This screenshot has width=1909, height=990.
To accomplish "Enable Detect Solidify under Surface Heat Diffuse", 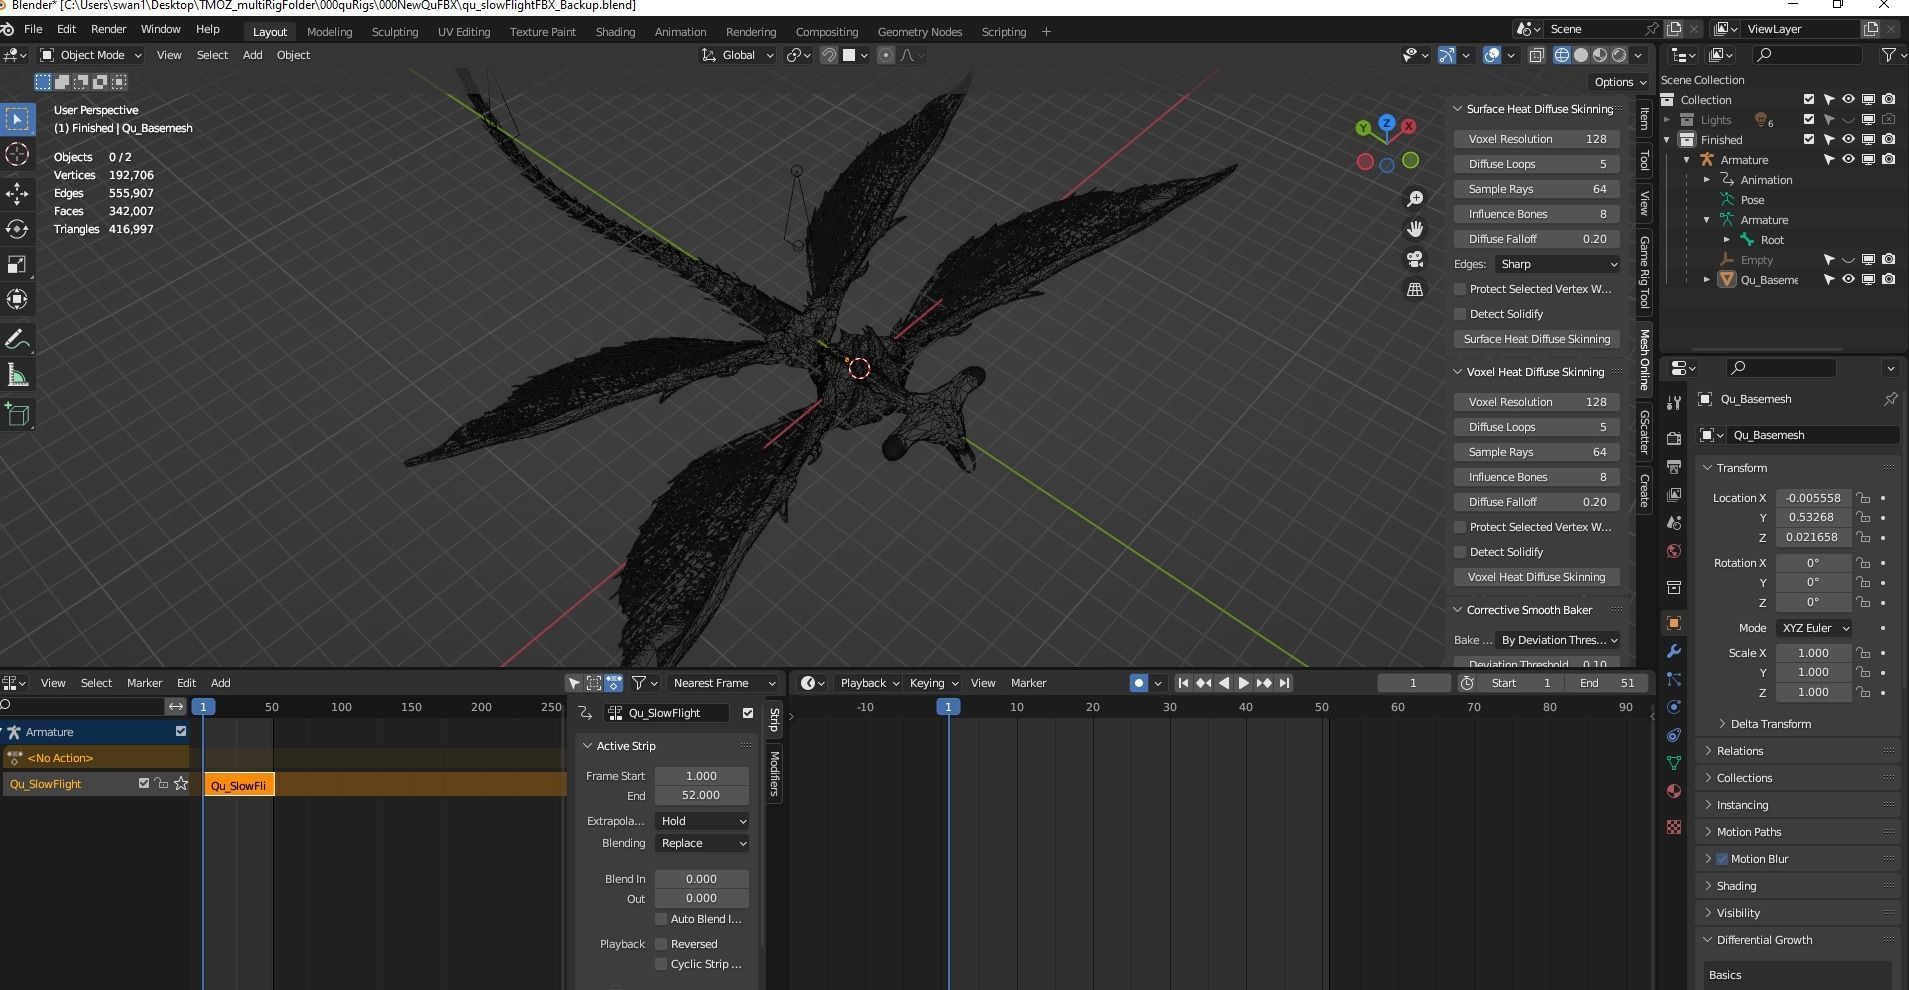I will [x=1460, y=314].
